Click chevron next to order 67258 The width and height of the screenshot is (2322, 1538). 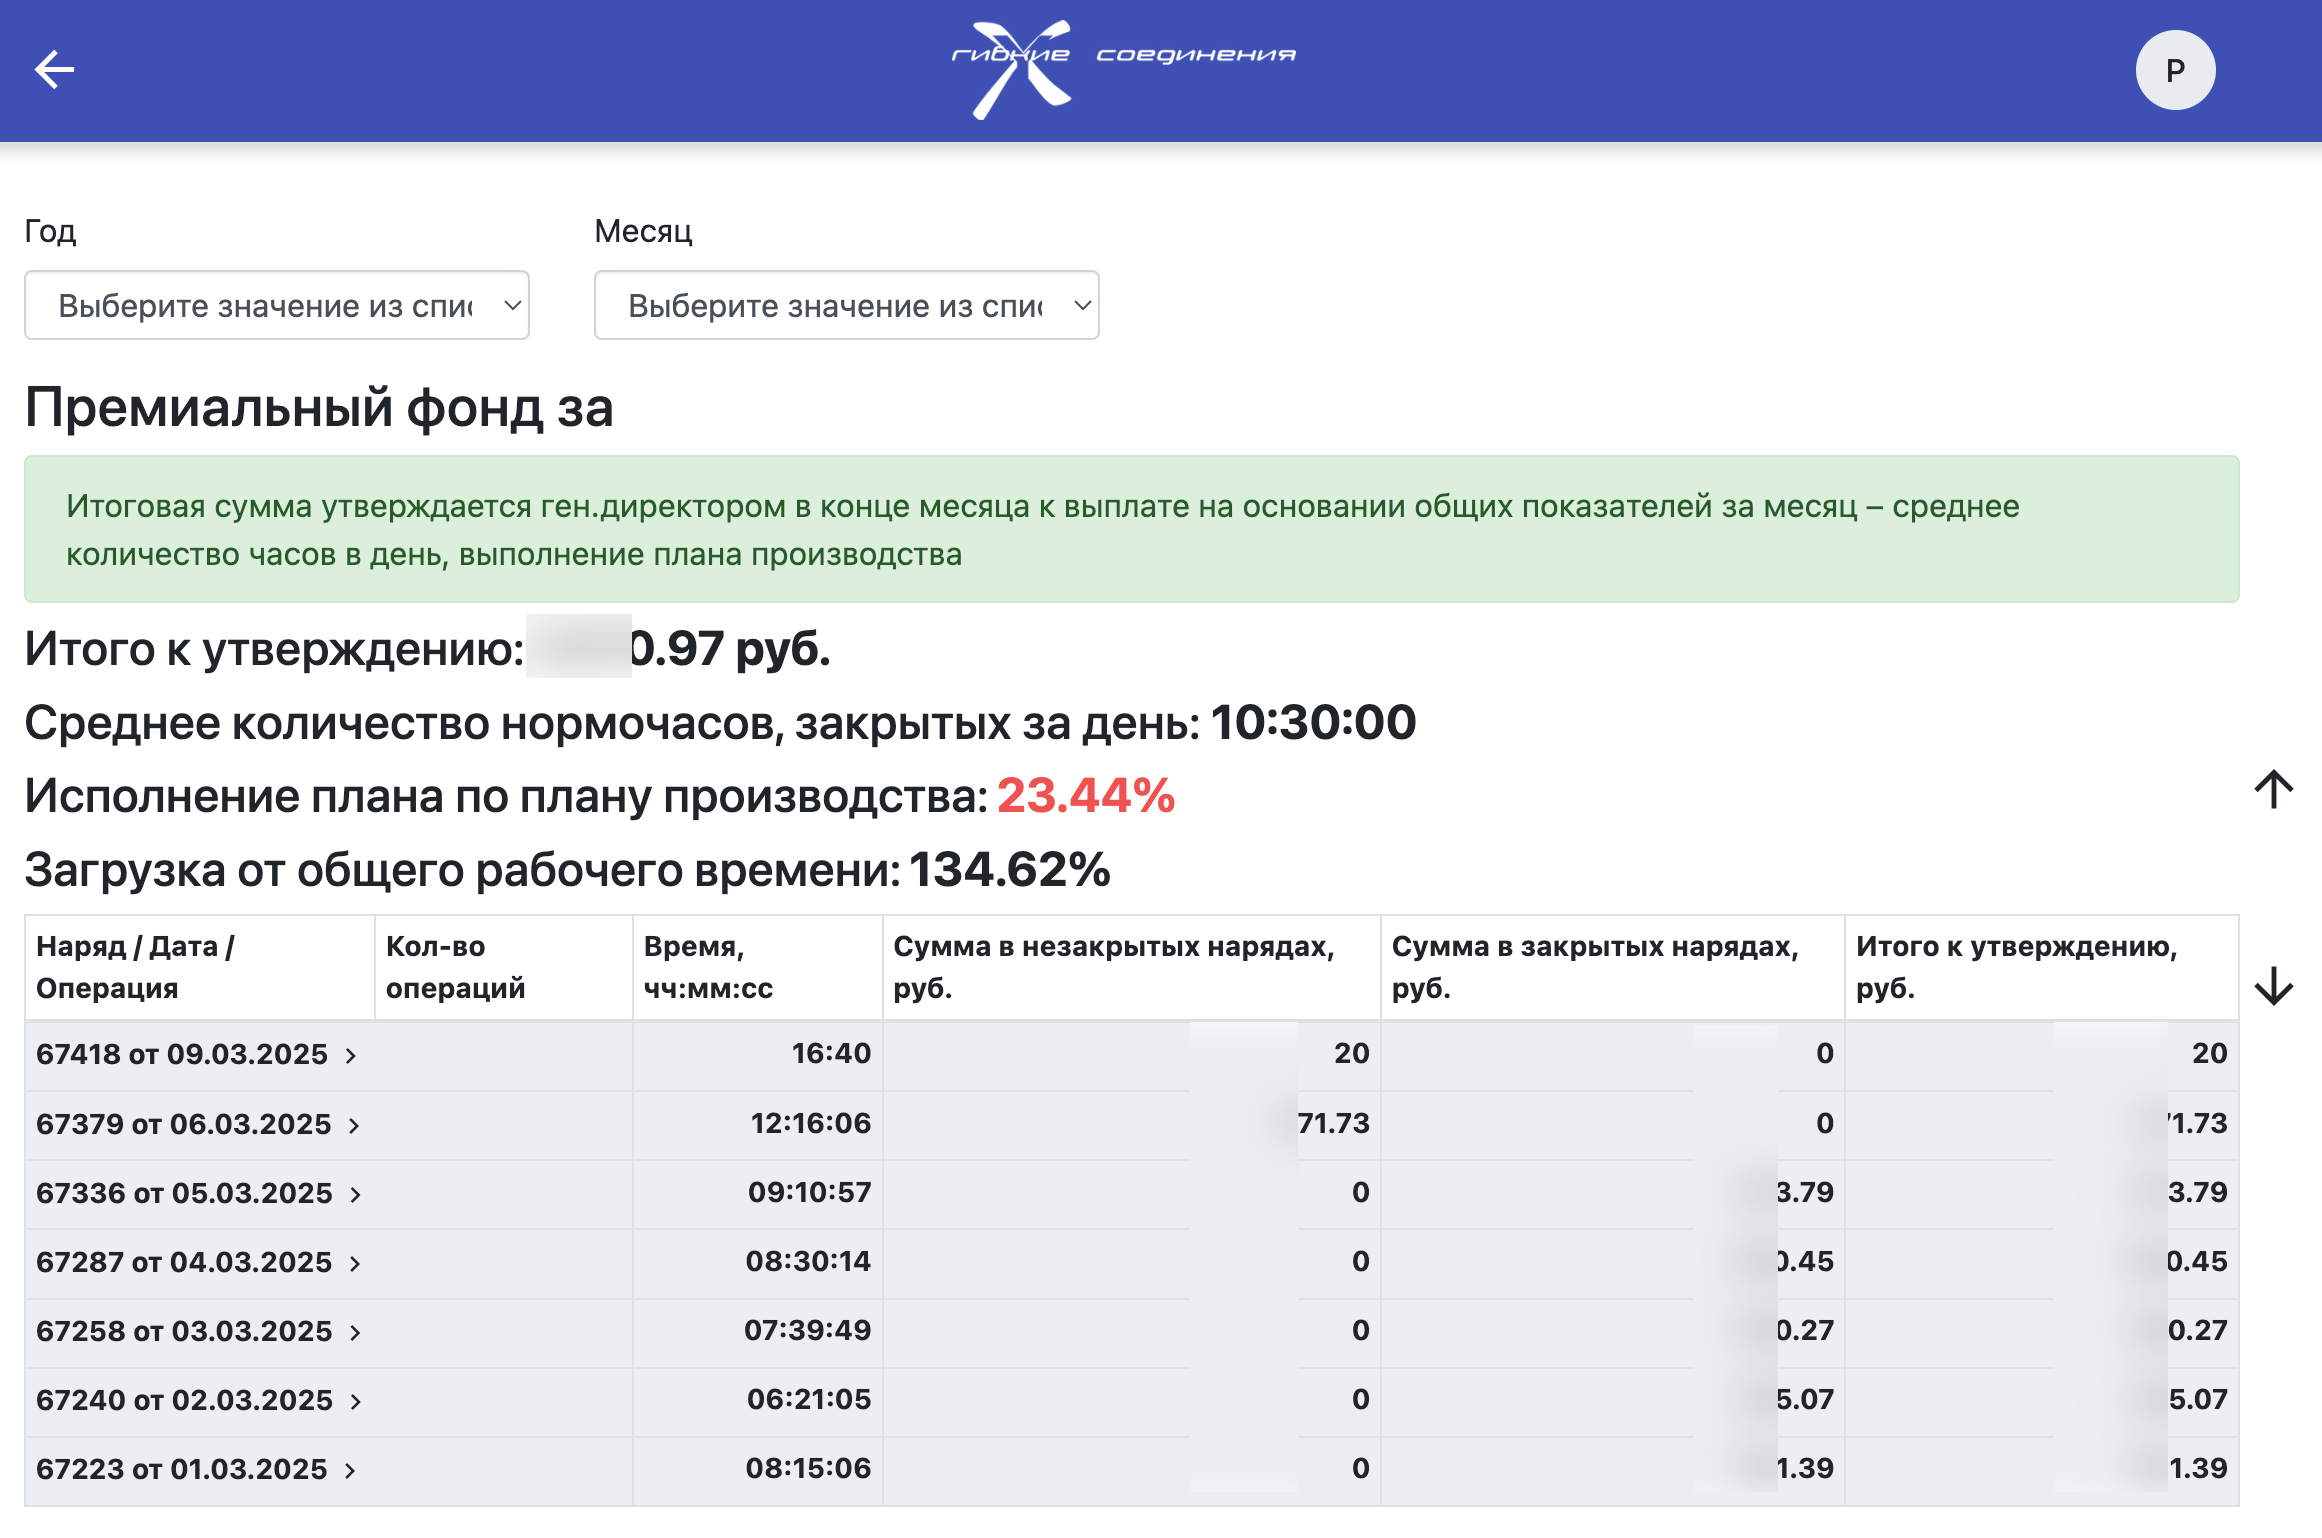coord(355,1332)
